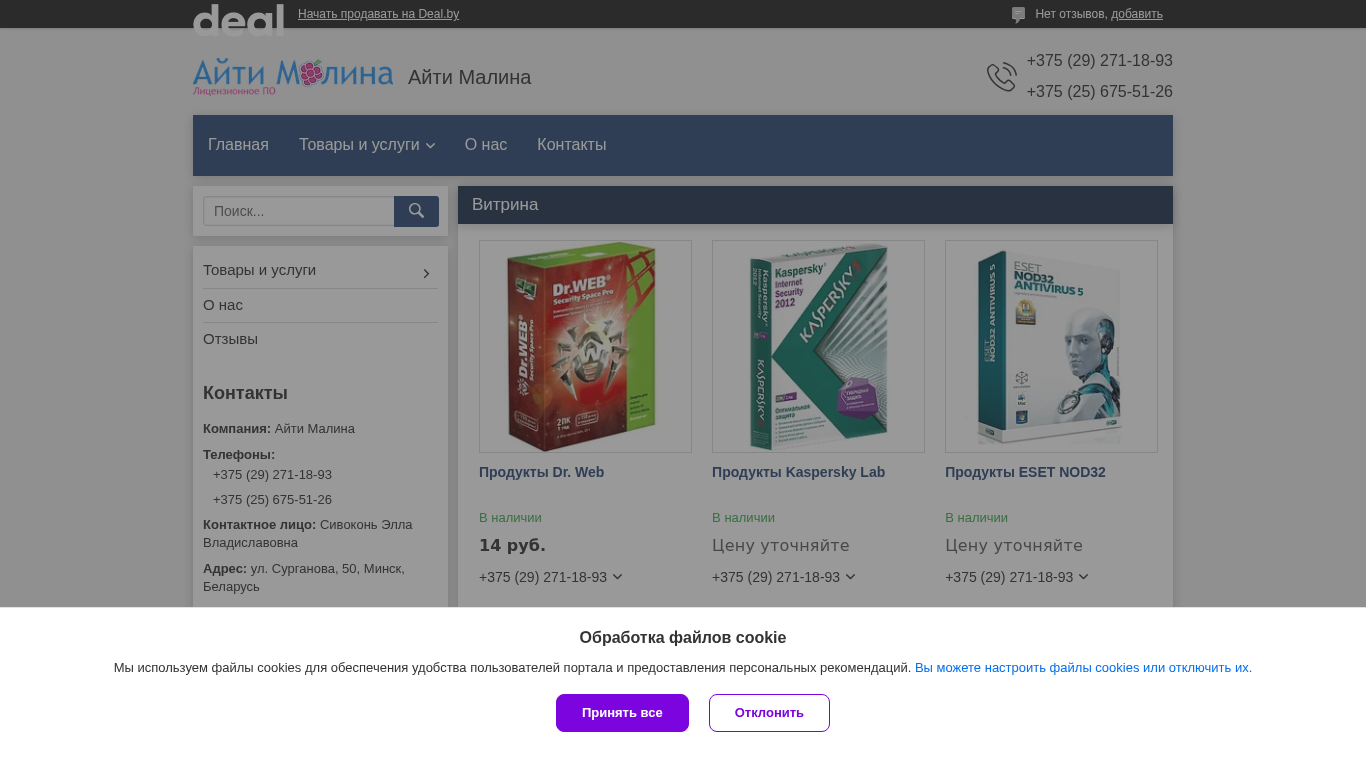Viewport: 1366px width, 768px height.
Task: Click the phone handset icon in header
Action: coord(1001,77)
